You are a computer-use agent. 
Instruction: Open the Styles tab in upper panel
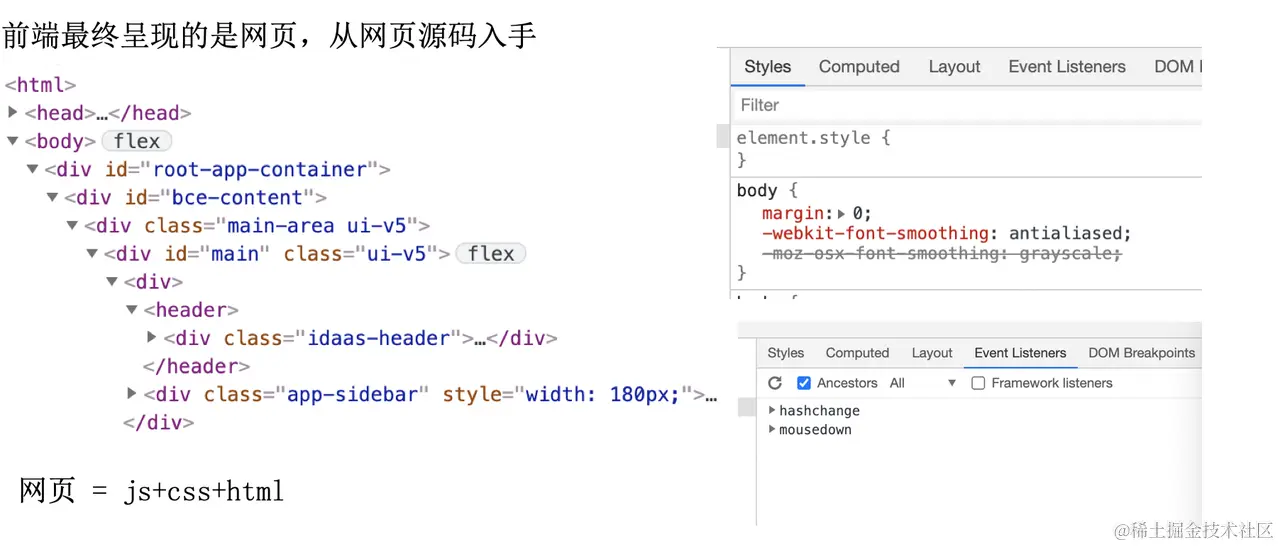click(767, 67)
